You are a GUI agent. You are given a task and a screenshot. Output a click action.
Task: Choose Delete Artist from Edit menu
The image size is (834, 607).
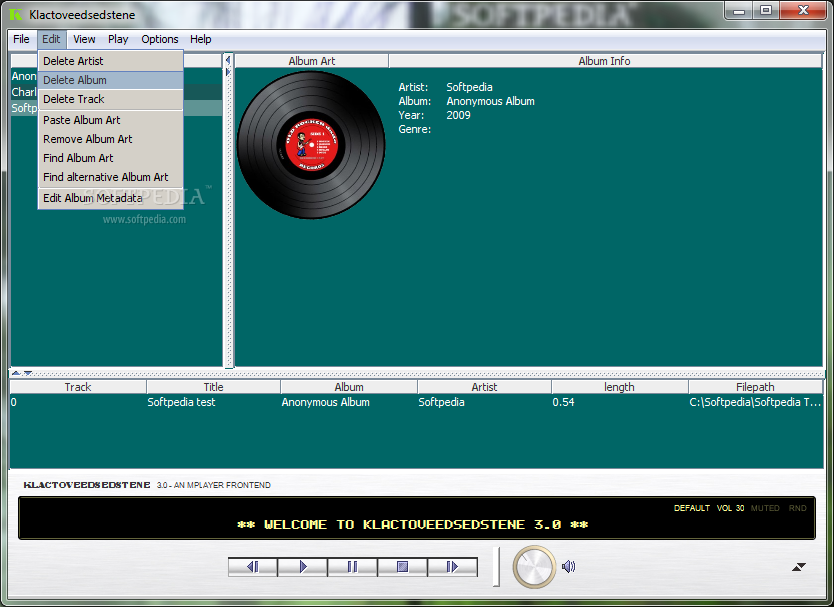point(111,61)
